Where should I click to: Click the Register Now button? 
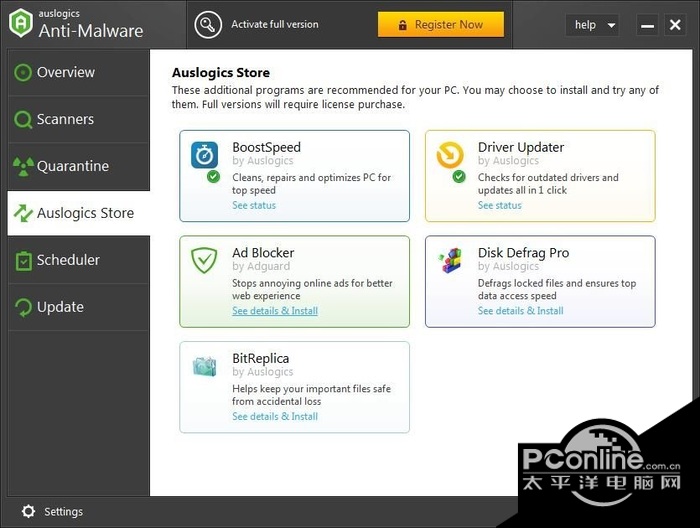coord(441,25)
